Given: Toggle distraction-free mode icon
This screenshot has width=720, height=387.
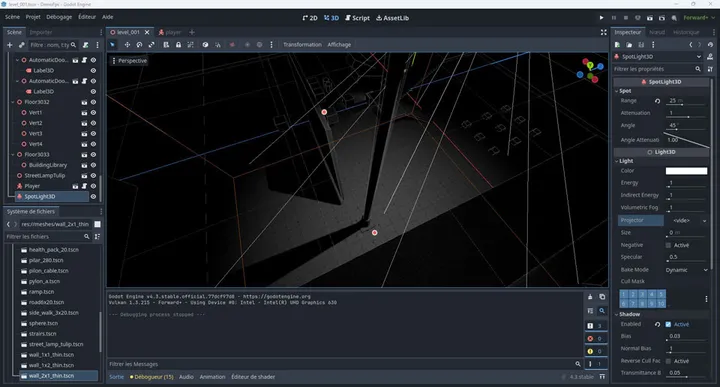Looking at the screenshot, I should (x=603, y=32).
